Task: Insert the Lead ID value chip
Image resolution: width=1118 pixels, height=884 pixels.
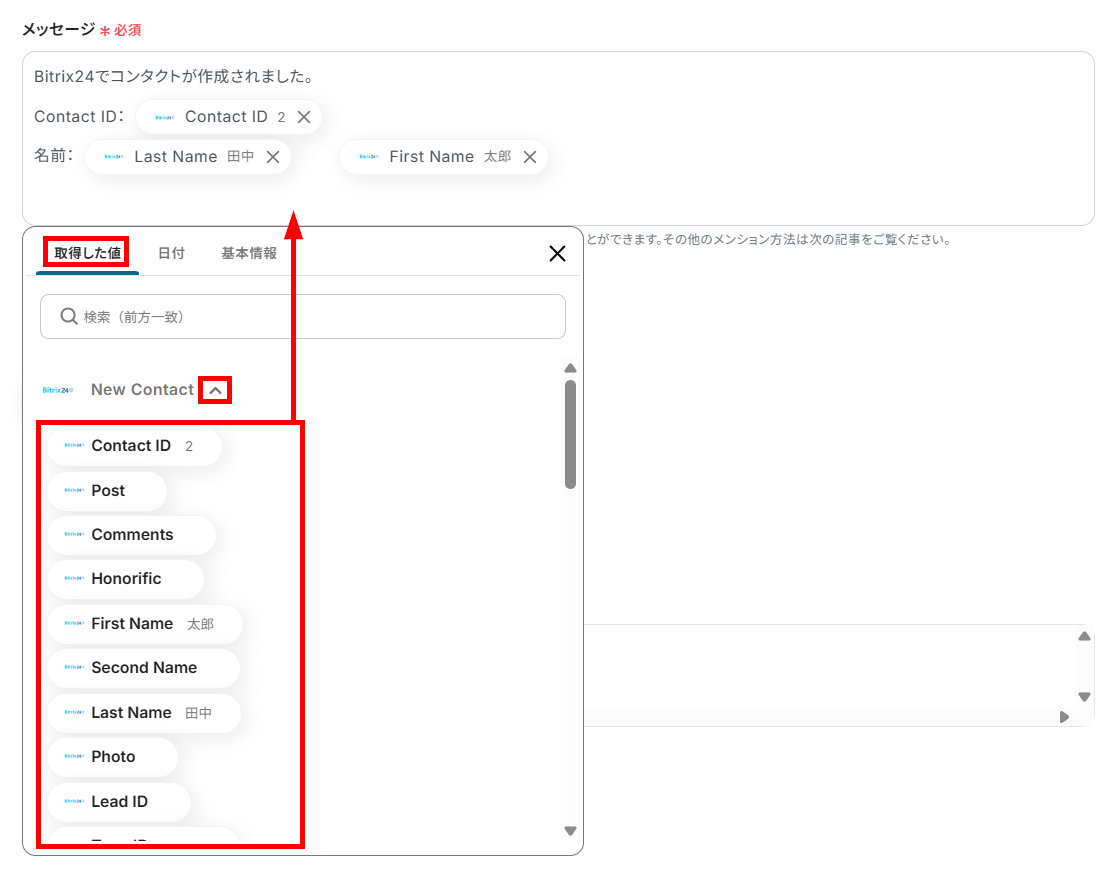Action: coord(119,802)
